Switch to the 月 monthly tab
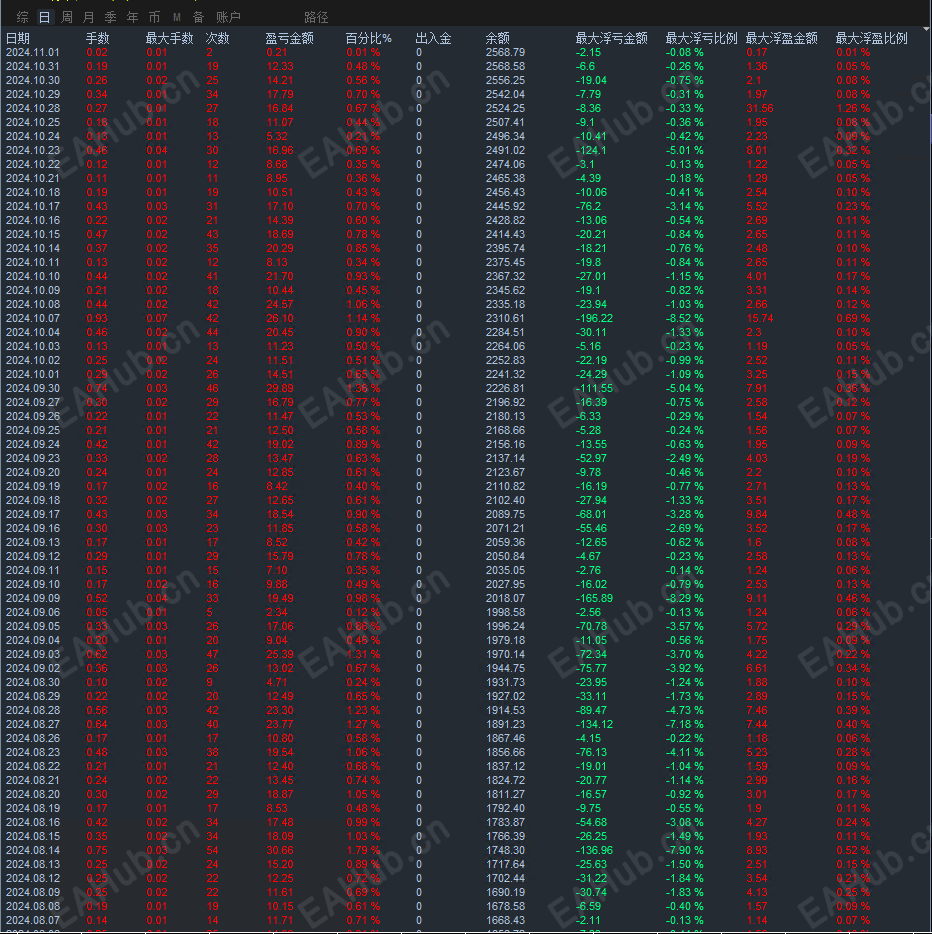 89,17
